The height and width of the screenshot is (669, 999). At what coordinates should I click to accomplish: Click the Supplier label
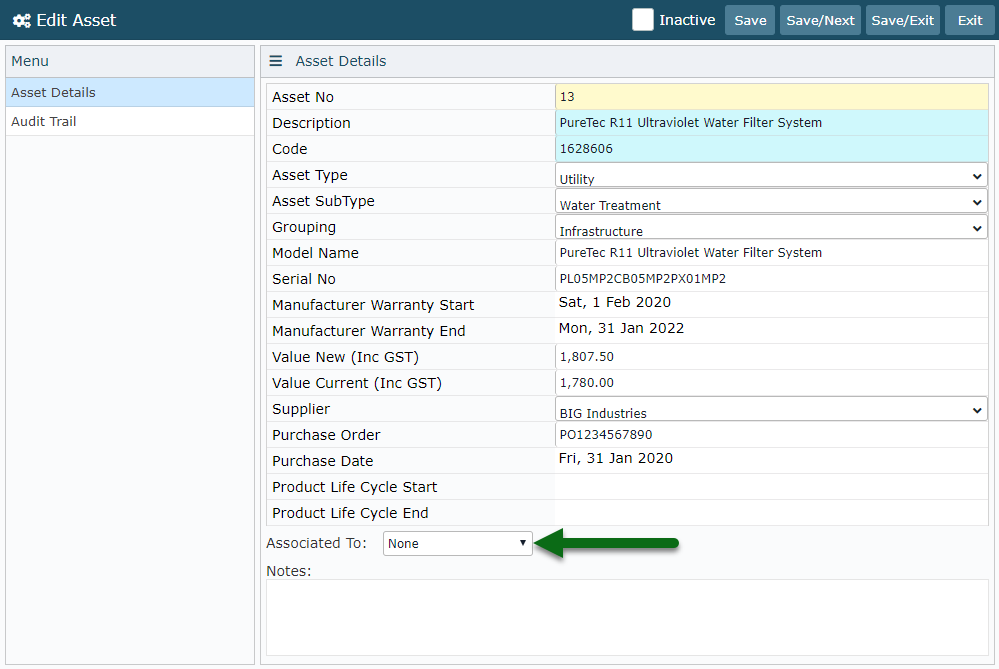(301, 409)
